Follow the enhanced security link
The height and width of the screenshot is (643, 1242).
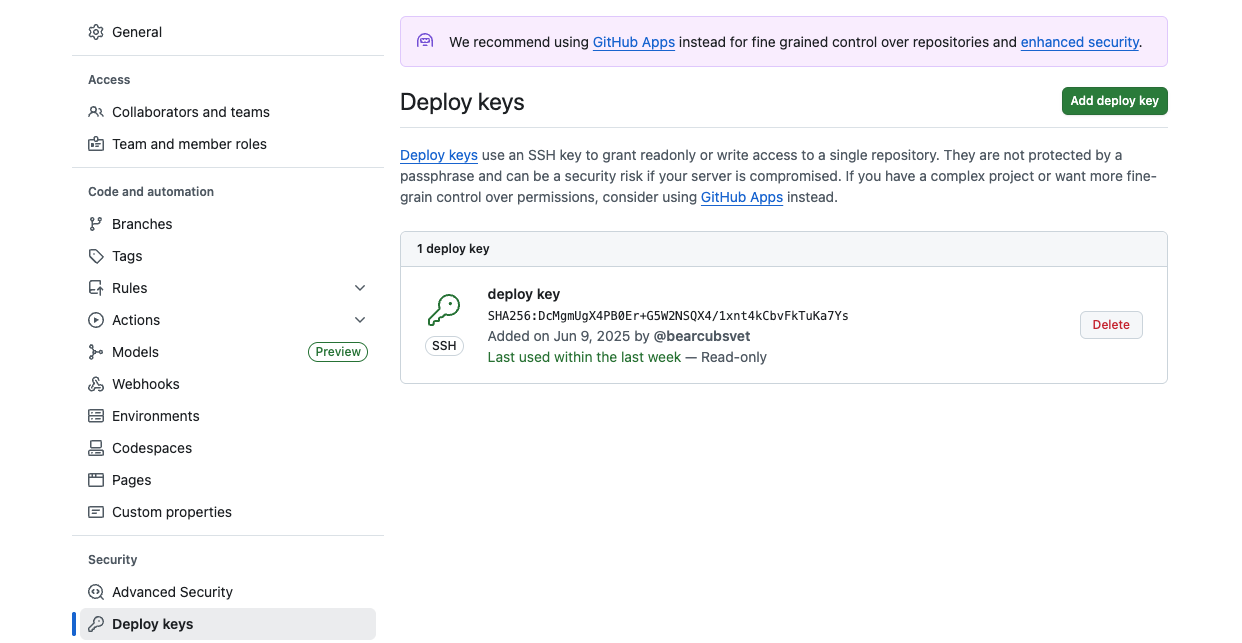click(1079, 42)
